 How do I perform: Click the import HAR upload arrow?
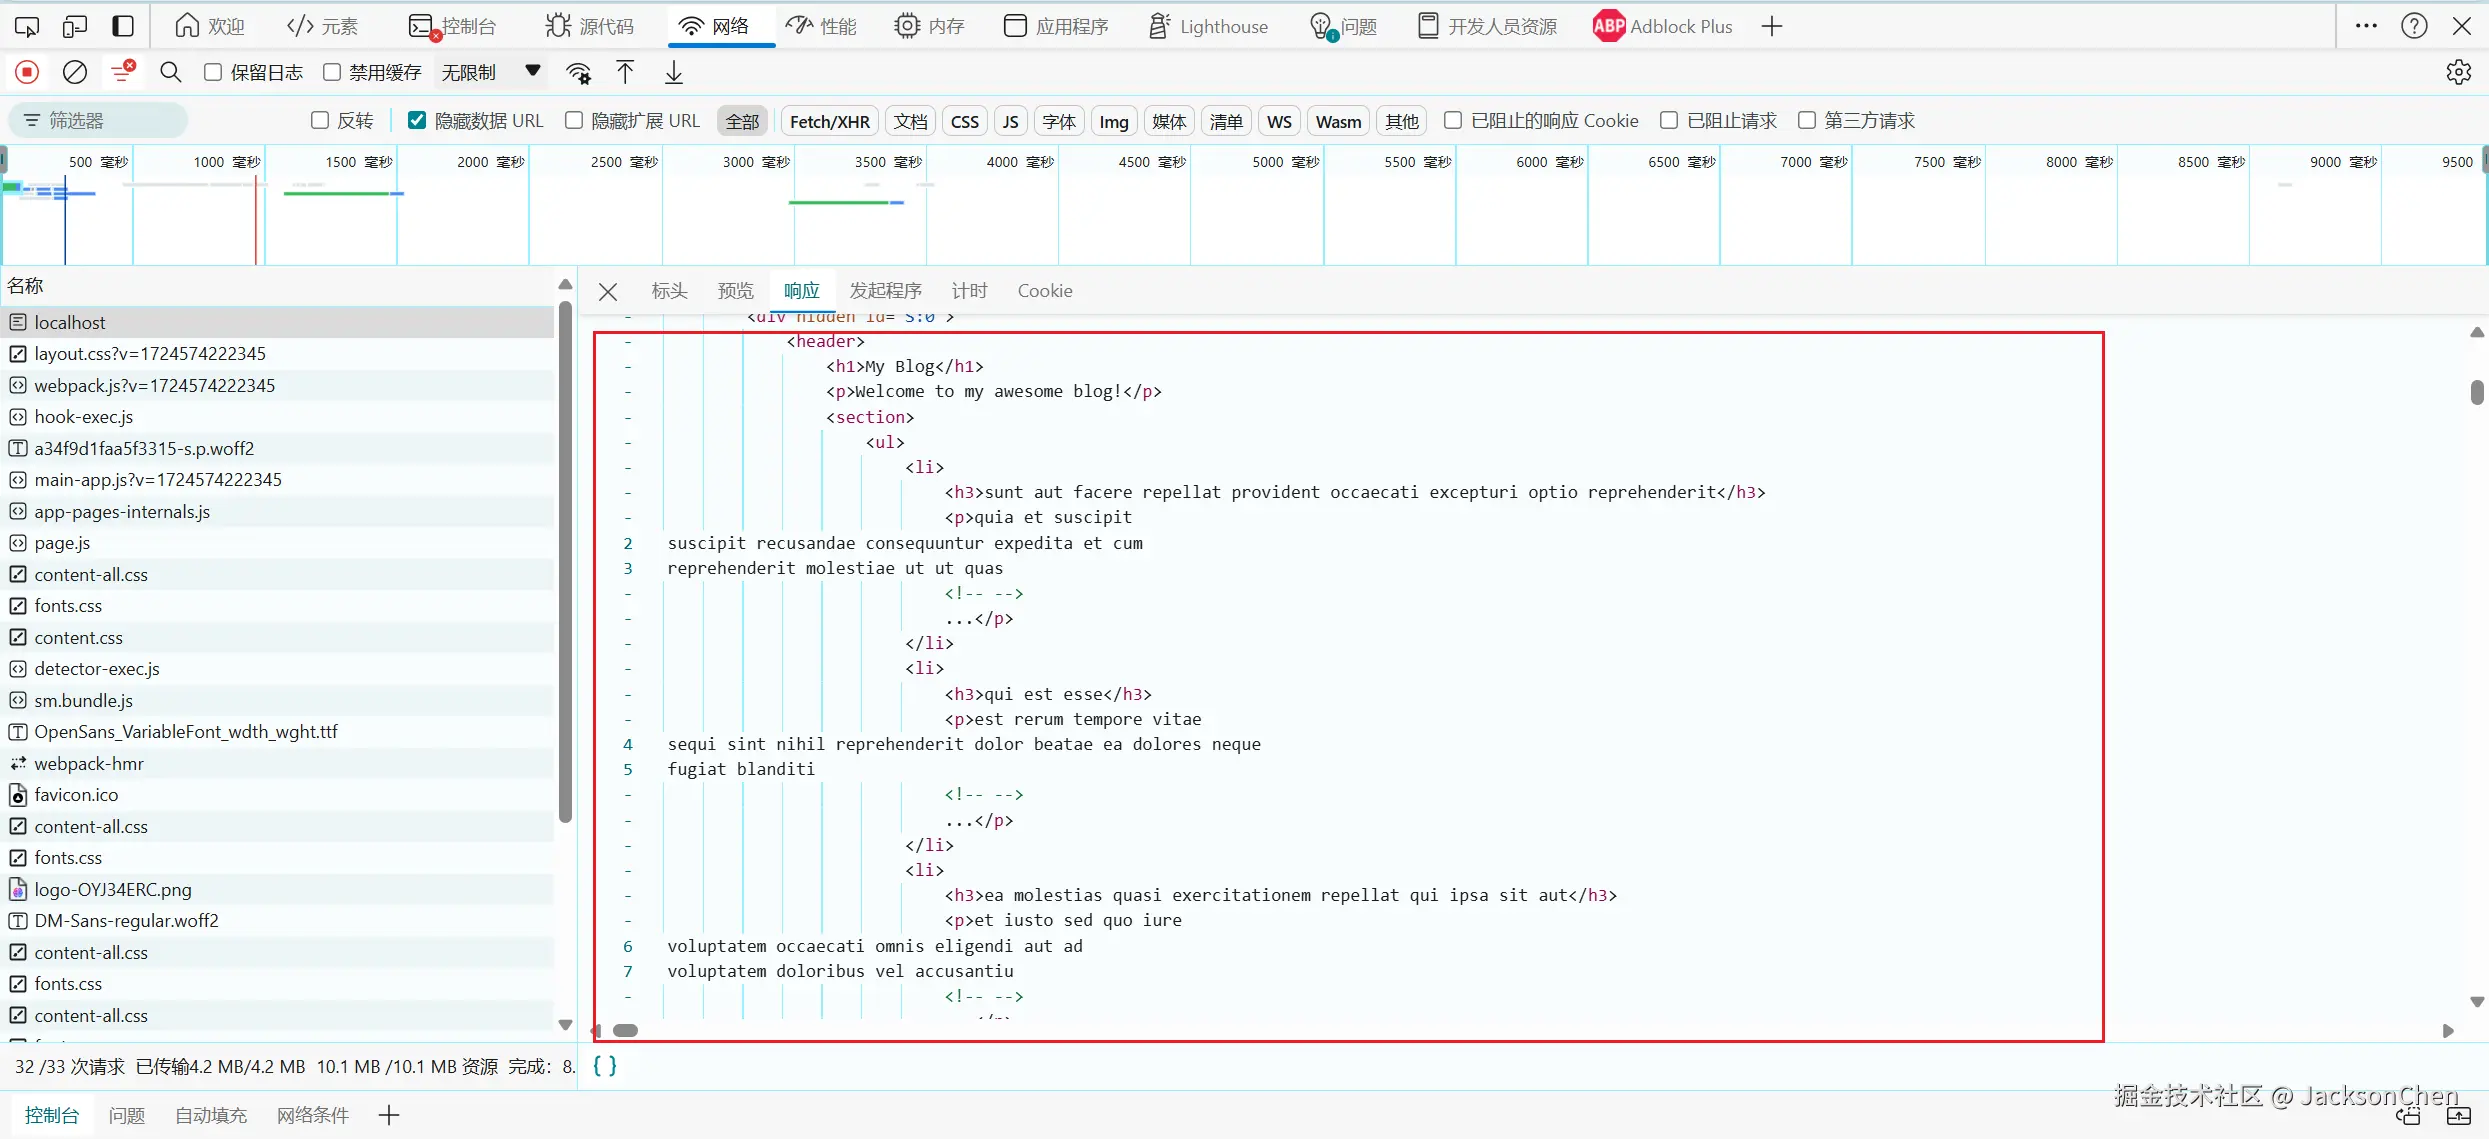pyautogui.click(x=625, y=72)
